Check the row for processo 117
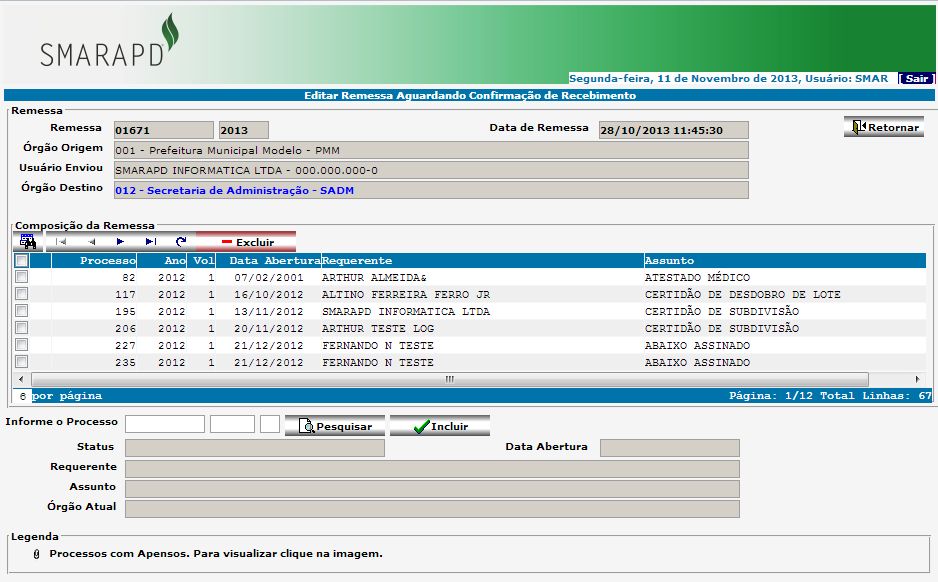Screen dimensions: 938x582 click(22, 294)
